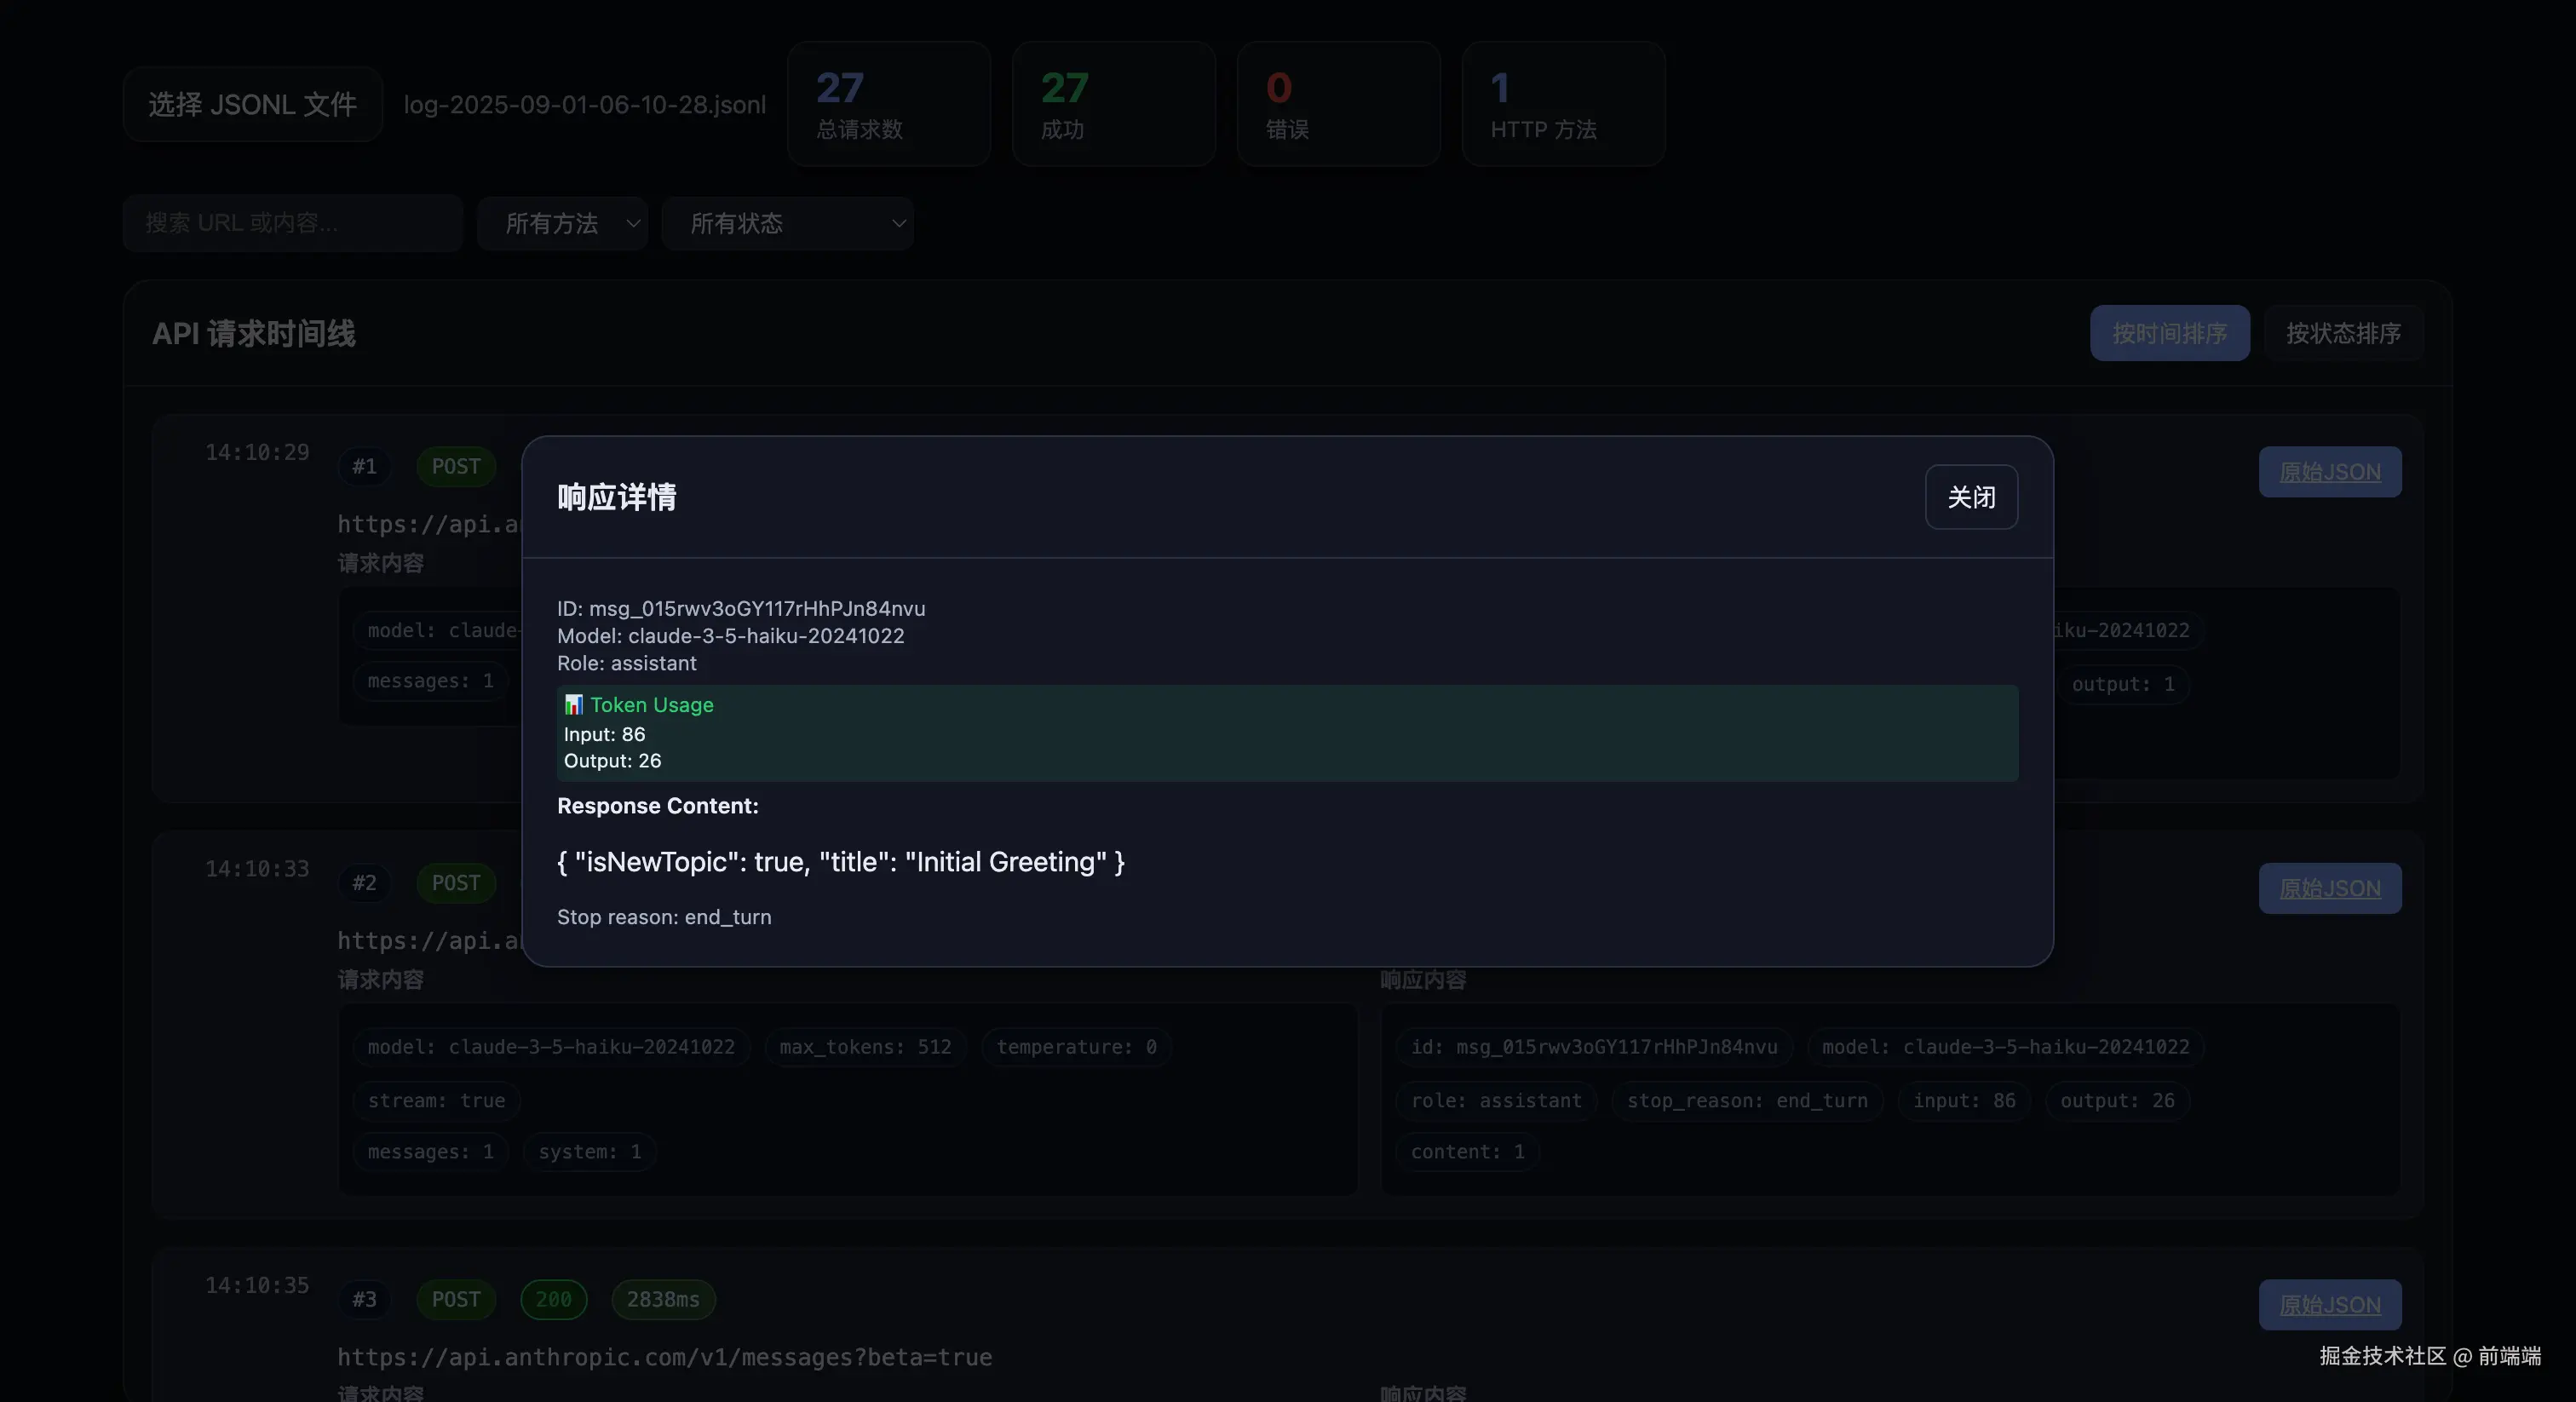This screenshot has width=2576, height=1402.
Task: Click the role: assistant response tag
Action: 1496,1101
